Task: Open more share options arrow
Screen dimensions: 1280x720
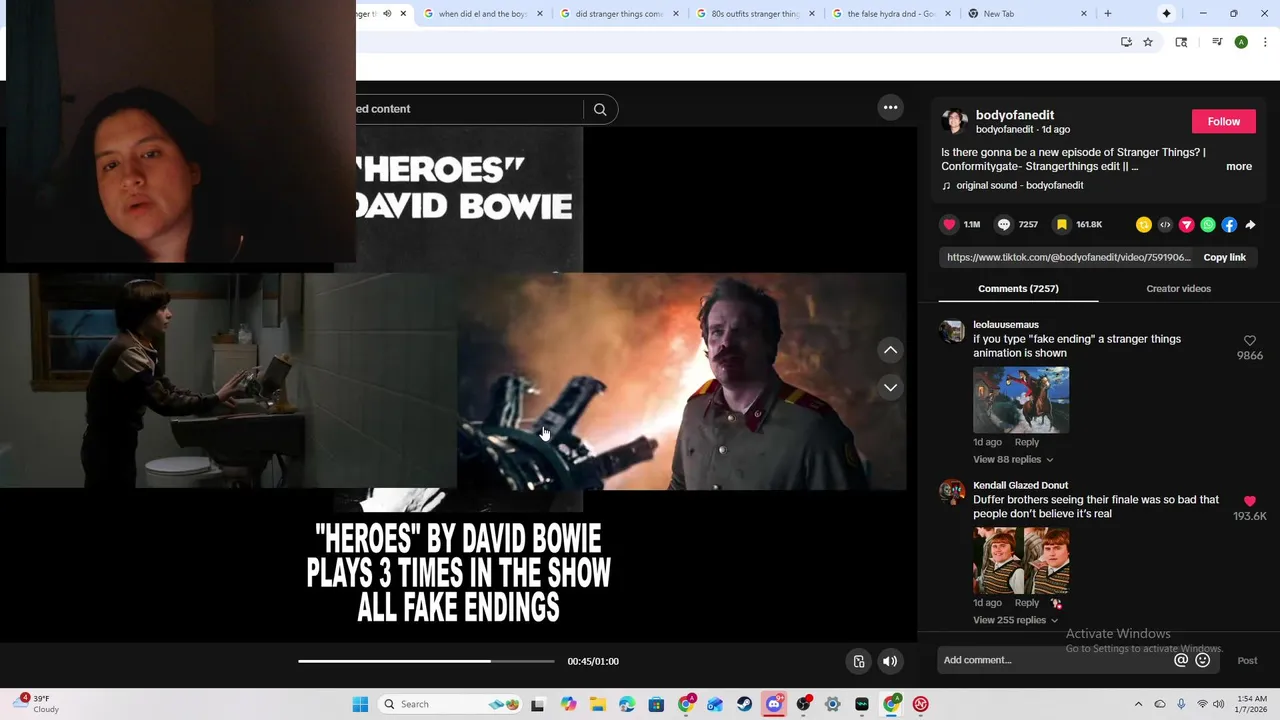Action: point(1250,225)
